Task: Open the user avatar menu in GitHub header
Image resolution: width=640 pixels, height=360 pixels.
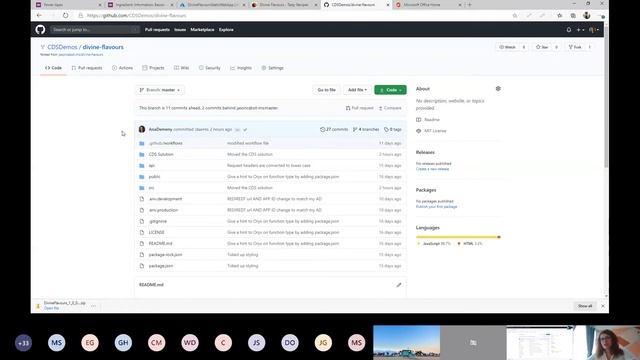Action: [593, 30]
